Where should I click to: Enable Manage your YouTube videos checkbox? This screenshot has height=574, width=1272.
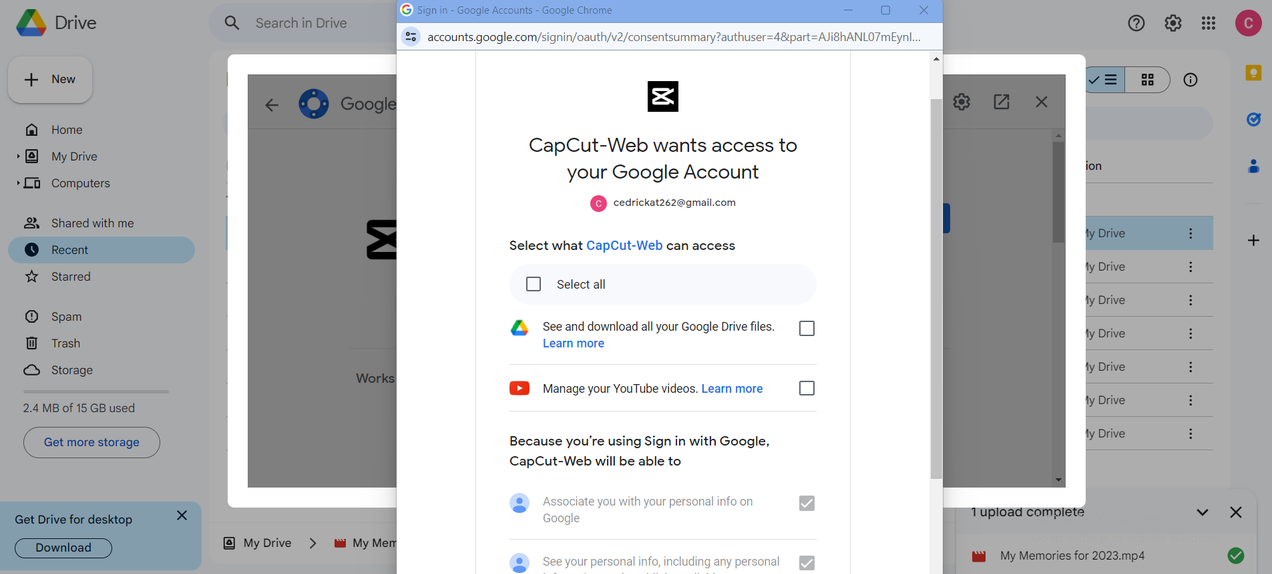click(807, 388)
